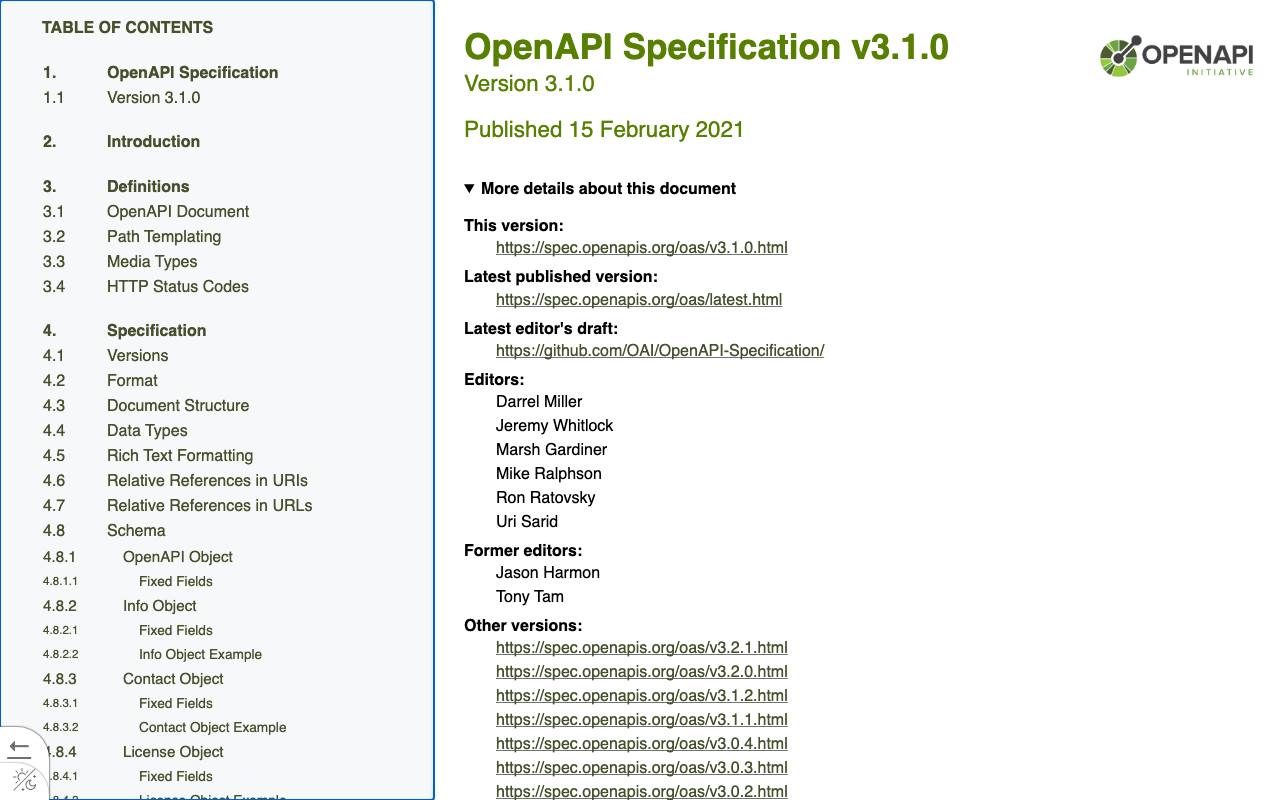Image resolution: width=1280 pixels, height=800 pixels.
Task: Open the latest published version link
Action: click(x=639, y=299)
